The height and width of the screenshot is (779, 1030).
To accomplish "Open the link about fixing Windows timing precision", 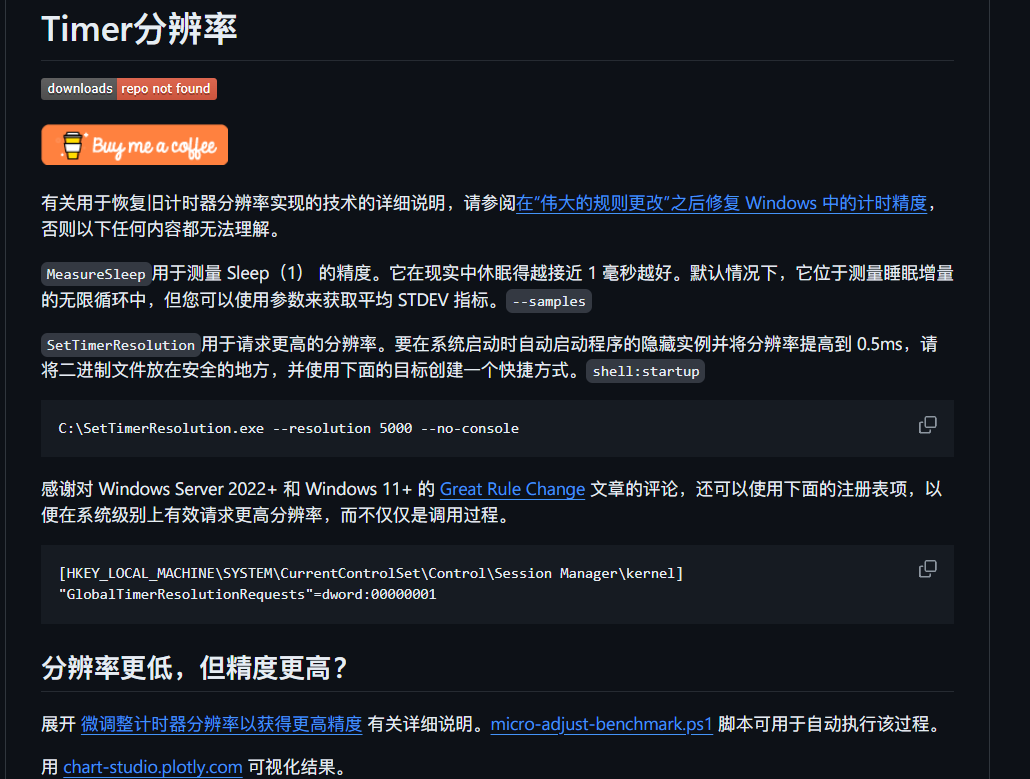I will tap(721, 203).
